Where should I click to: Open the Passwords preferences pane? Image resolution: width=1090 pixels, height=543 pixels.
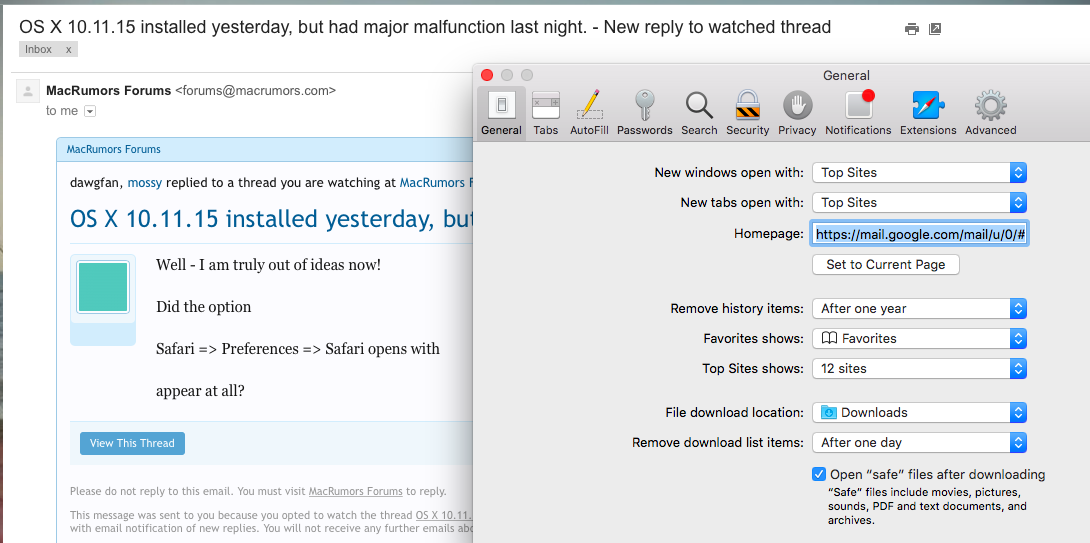[x=644, y=113]
